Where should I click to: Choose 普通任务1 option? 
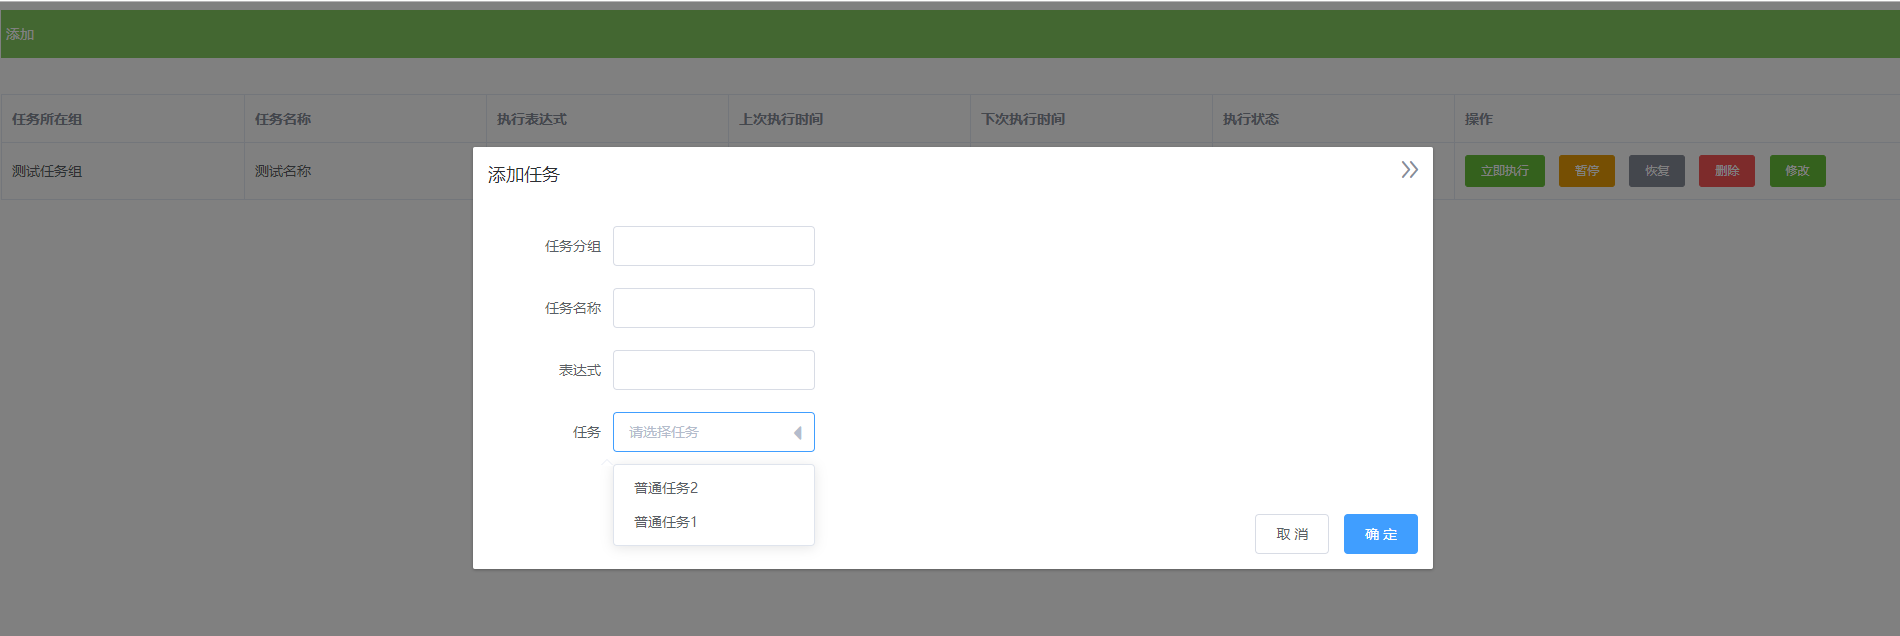pyautogui.click(x=714, y=522)
